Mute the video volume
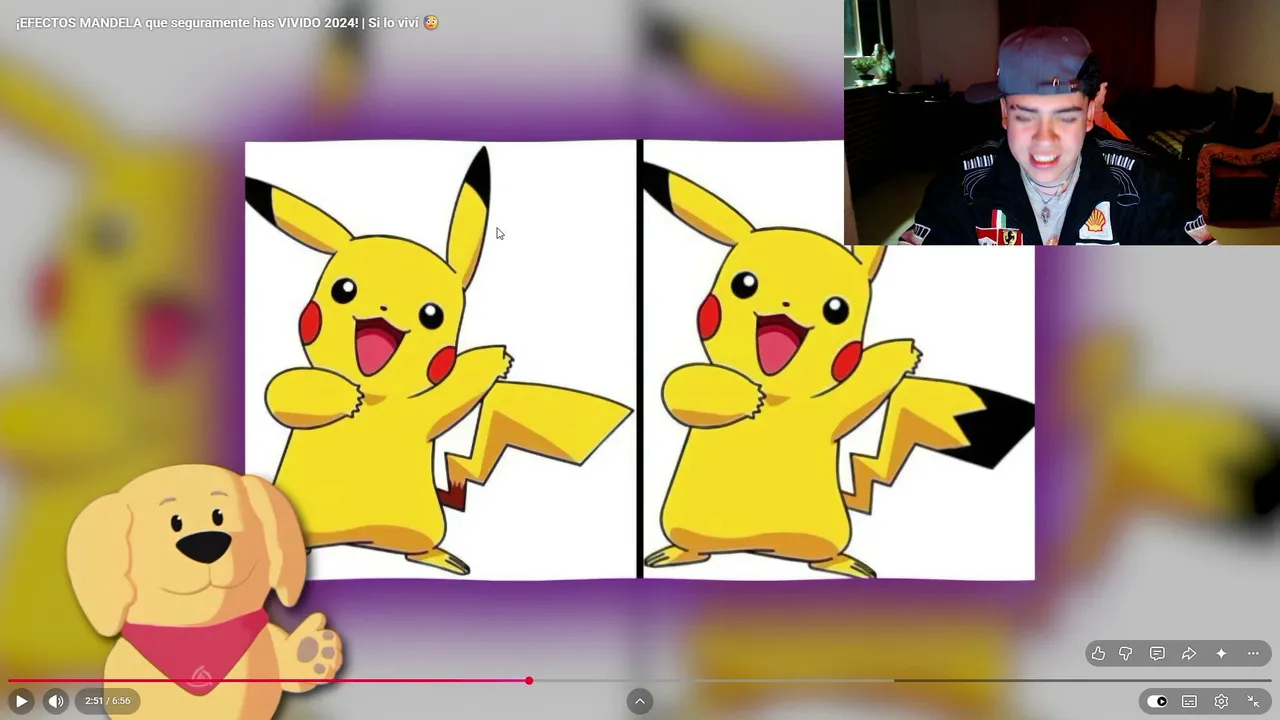1280x720 pixels. (x=56, y=701)
